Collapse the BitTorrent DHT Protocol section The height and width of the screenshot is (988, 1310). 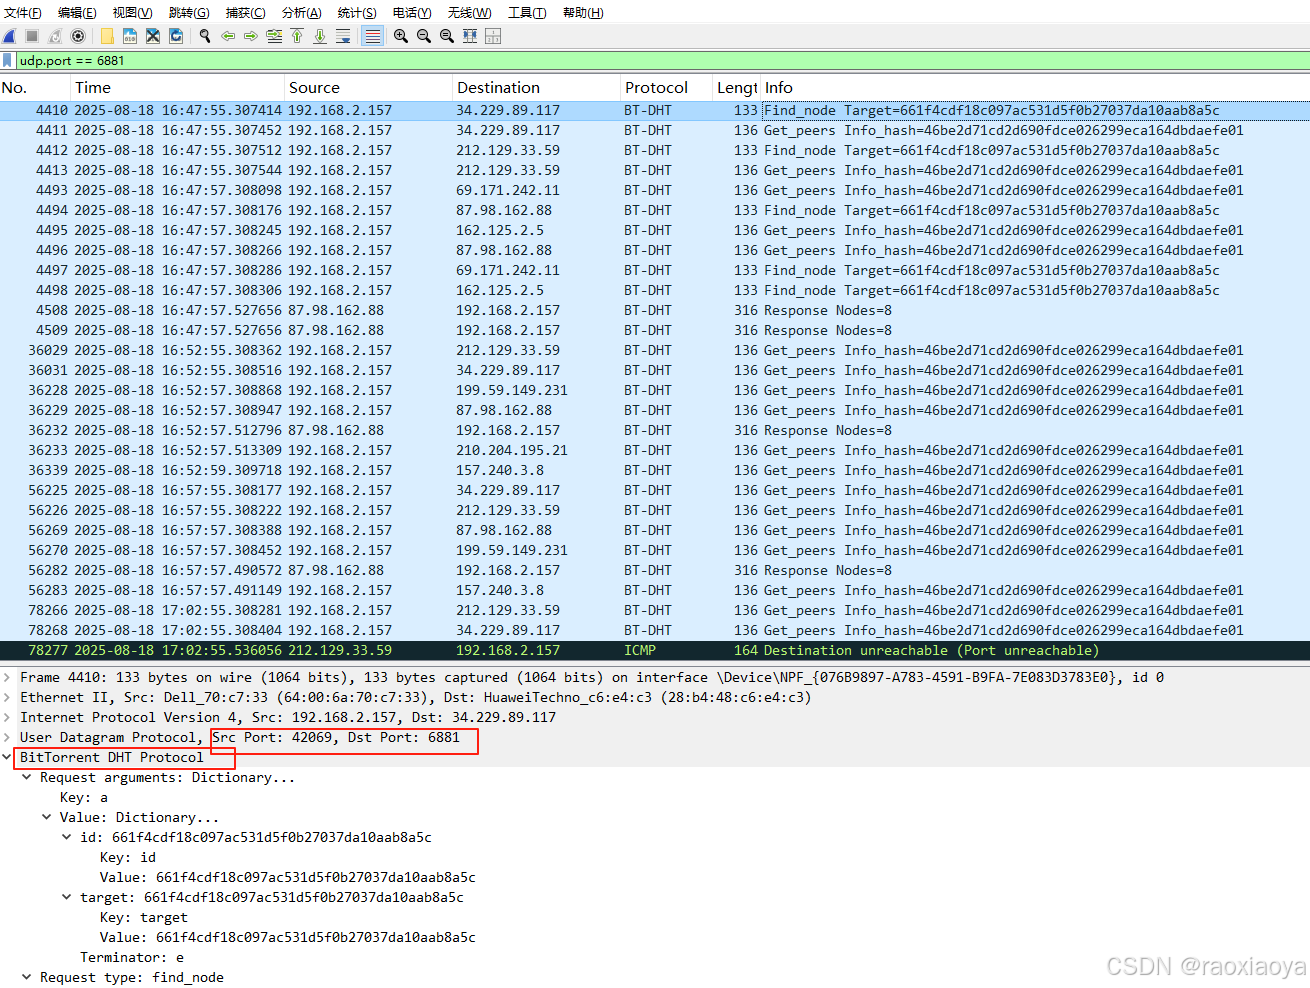pos(8,757)
